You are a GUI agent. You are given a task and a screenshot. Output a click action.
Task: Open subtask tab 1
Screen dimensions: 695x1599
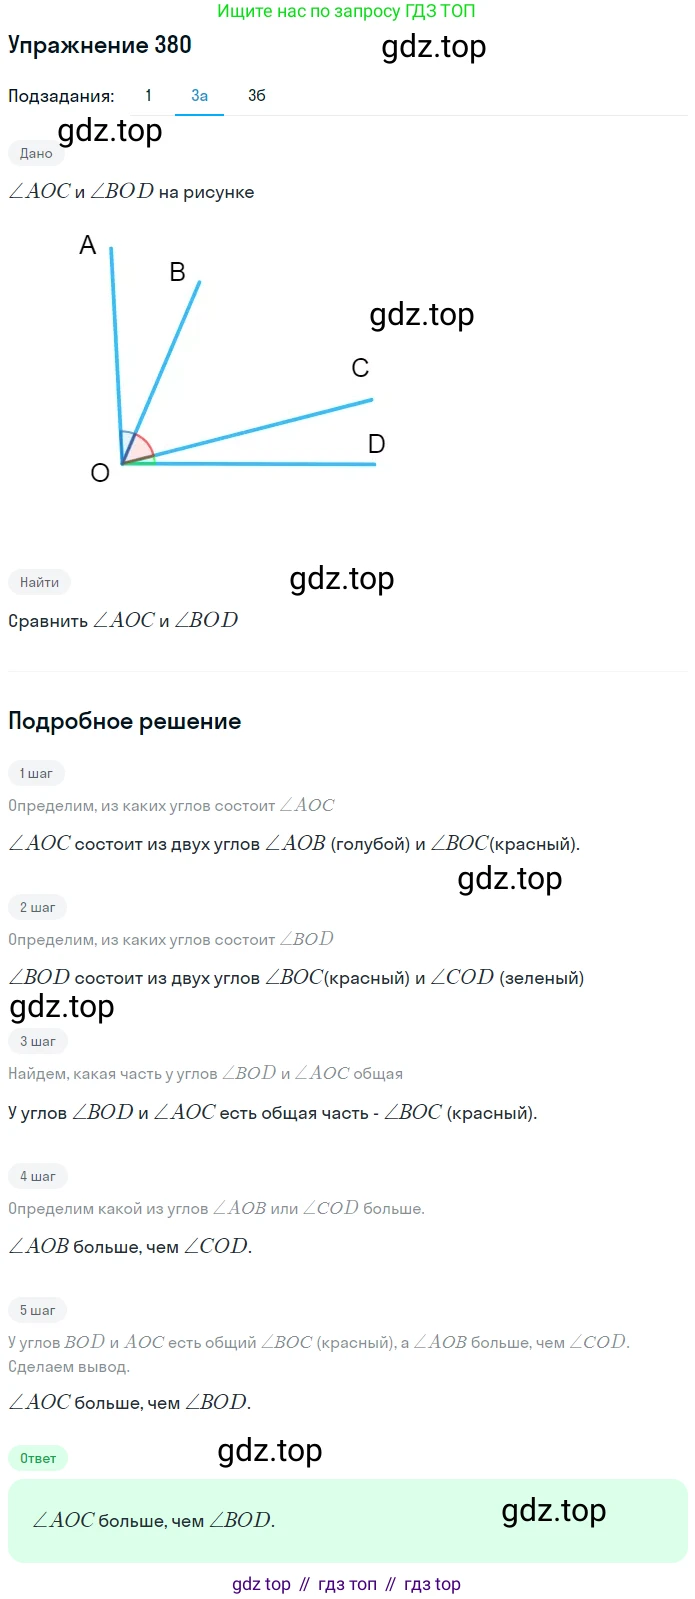[x=148, y=96]
